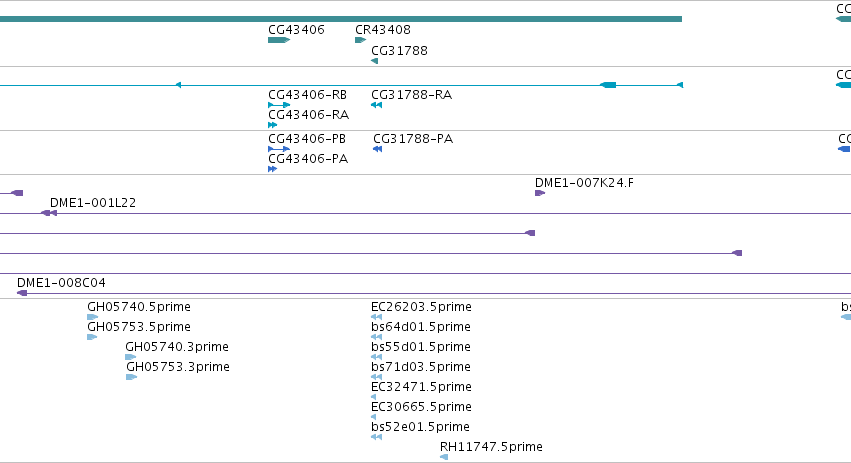Select the thick exon block on long transcript
Viewport: 851px width, 463px height.
pos(608,85)
